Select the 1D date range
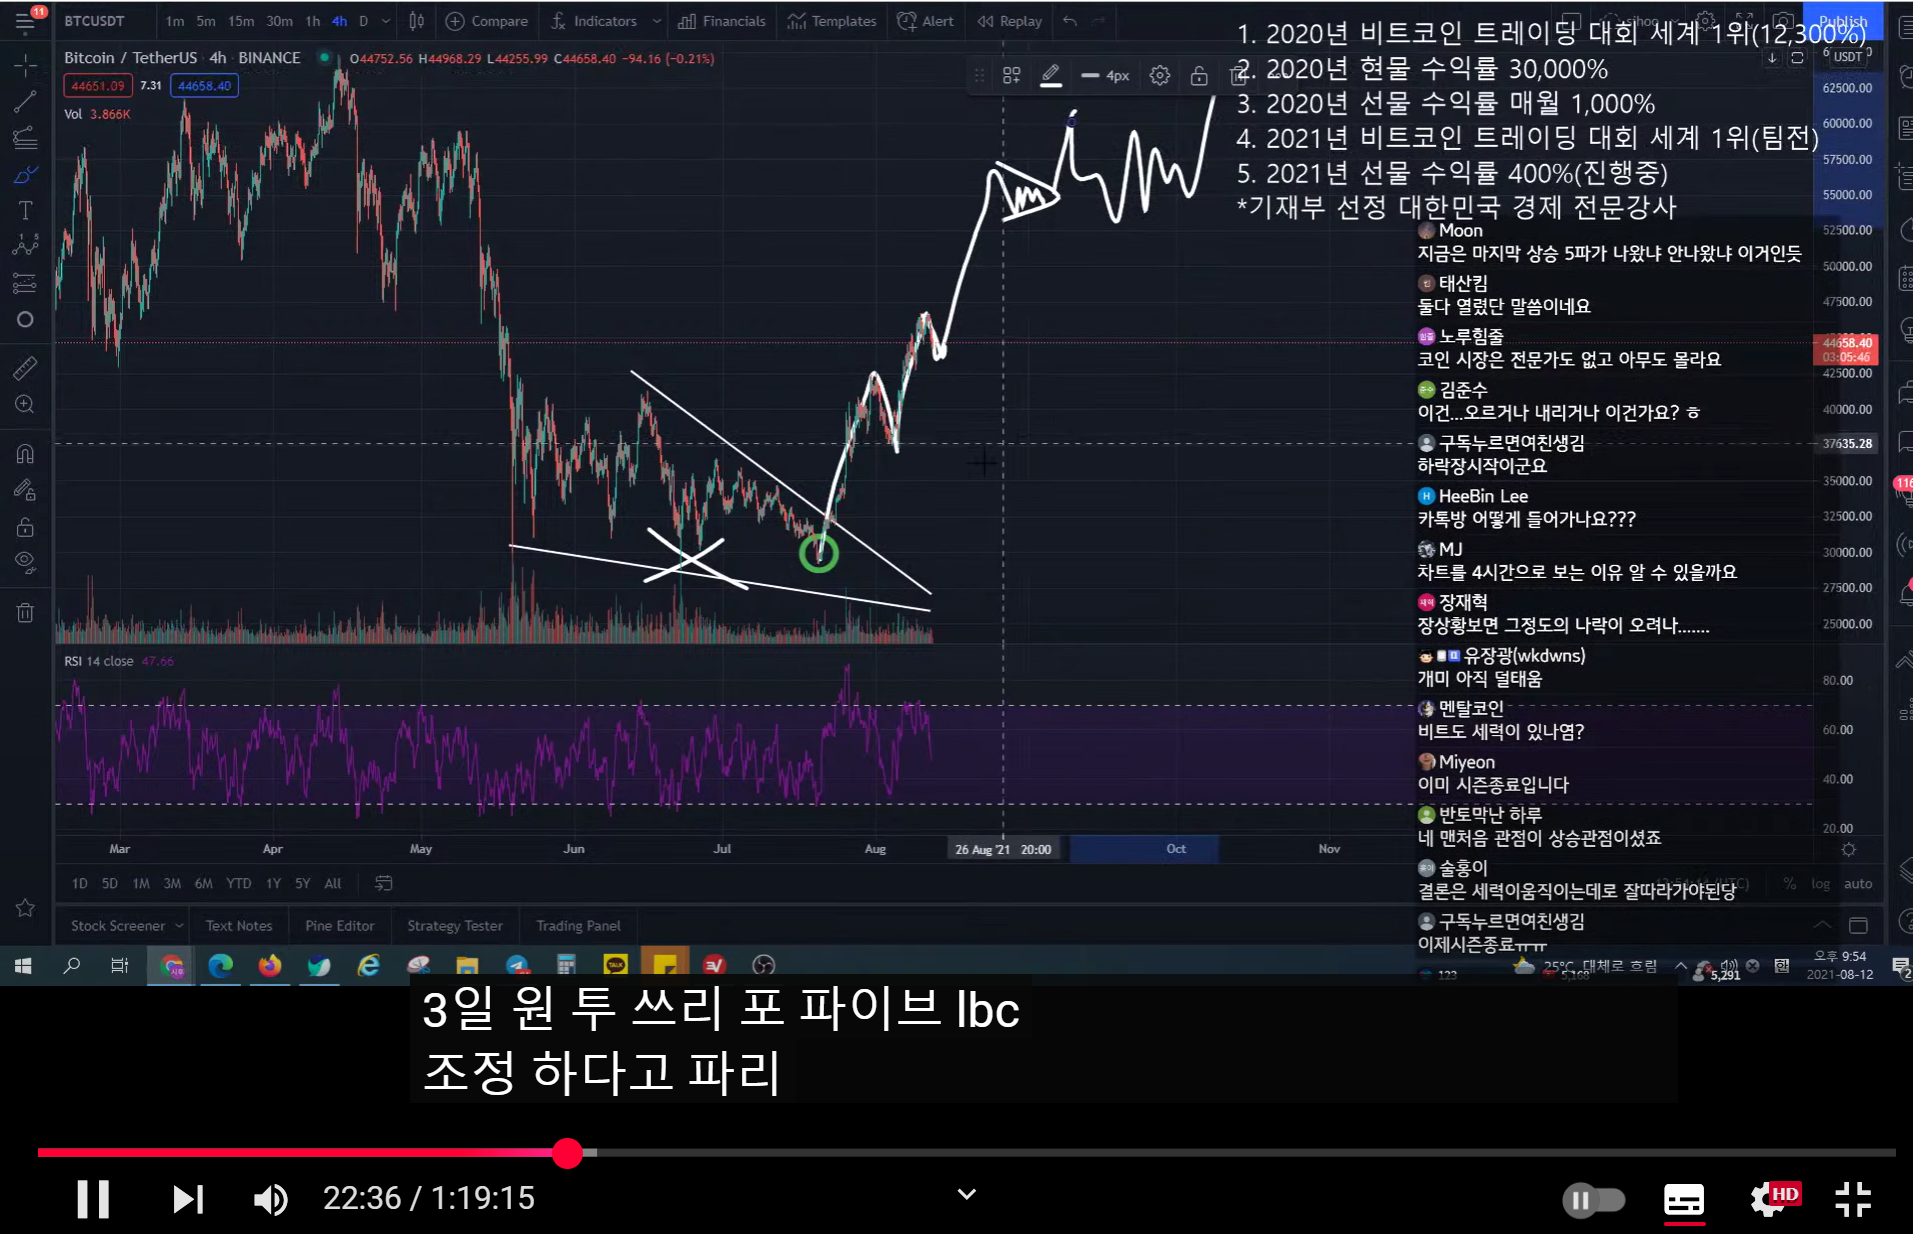This screenshot has width=1913, height=1234. coord(80,883)
